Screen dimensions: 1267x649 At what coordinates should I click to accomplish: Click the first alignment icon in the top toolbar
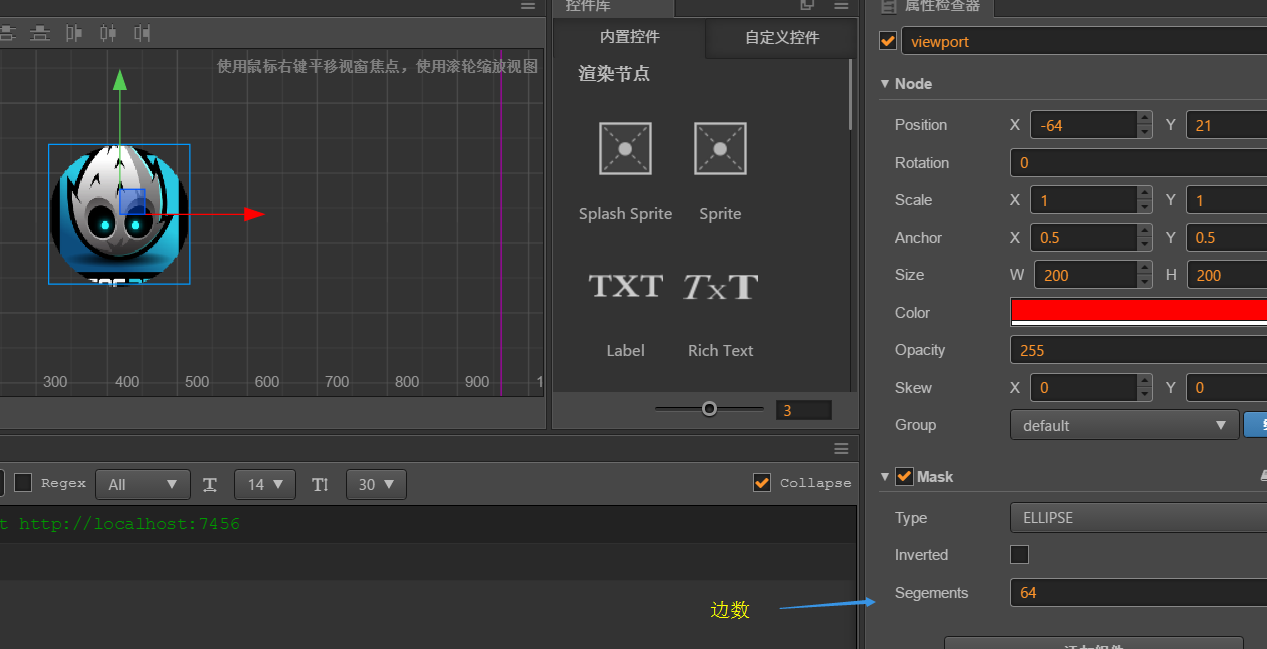8,32
